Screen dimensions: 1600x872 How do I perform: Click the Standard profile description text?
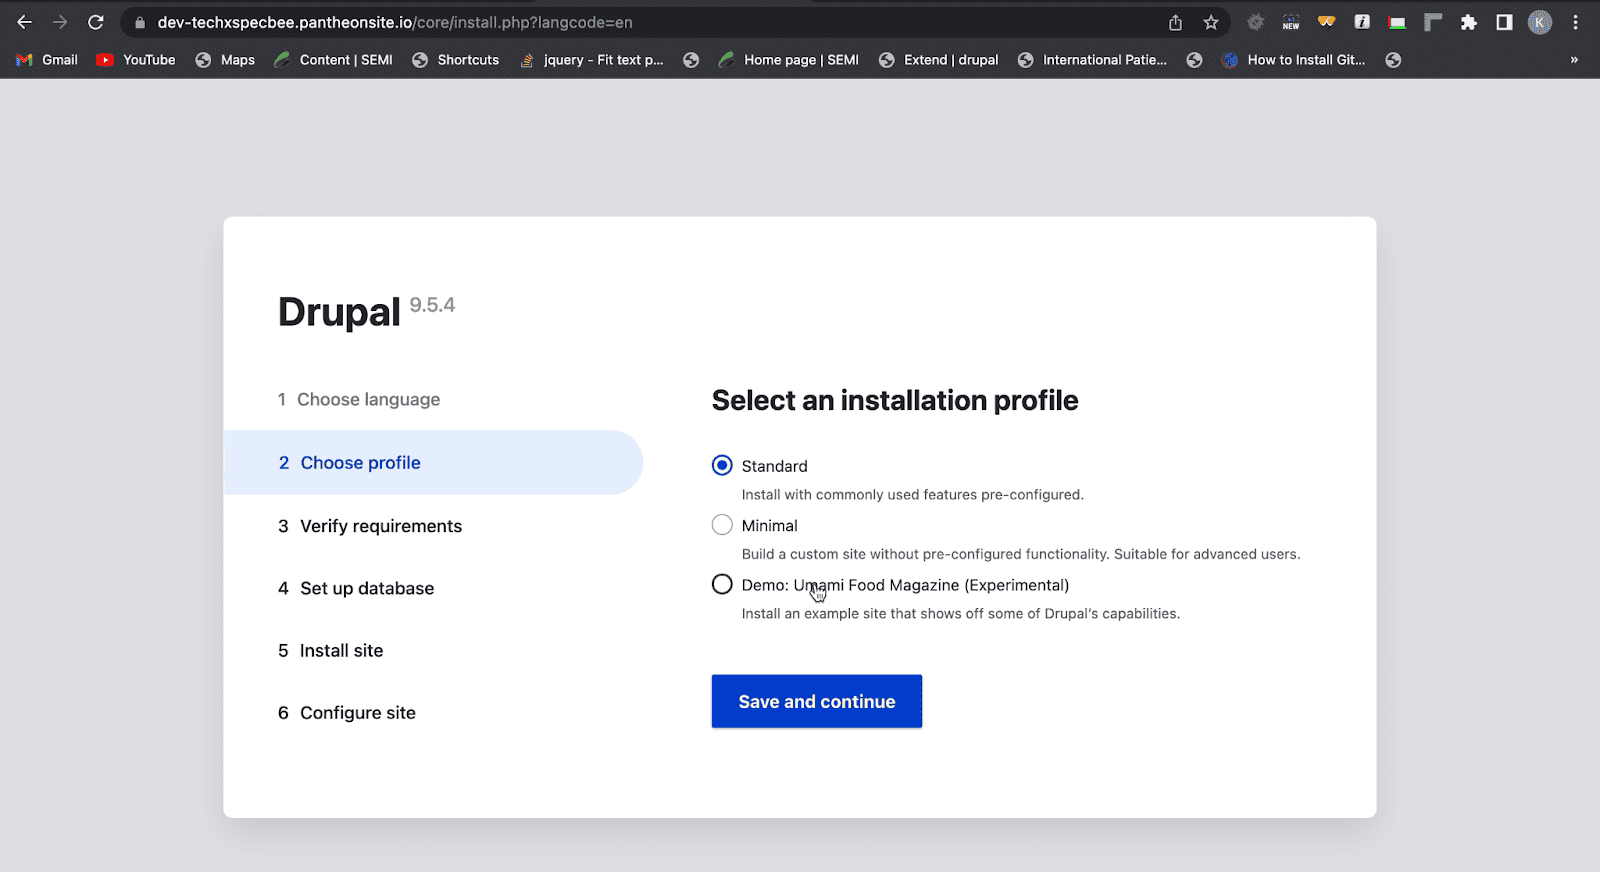912,494
